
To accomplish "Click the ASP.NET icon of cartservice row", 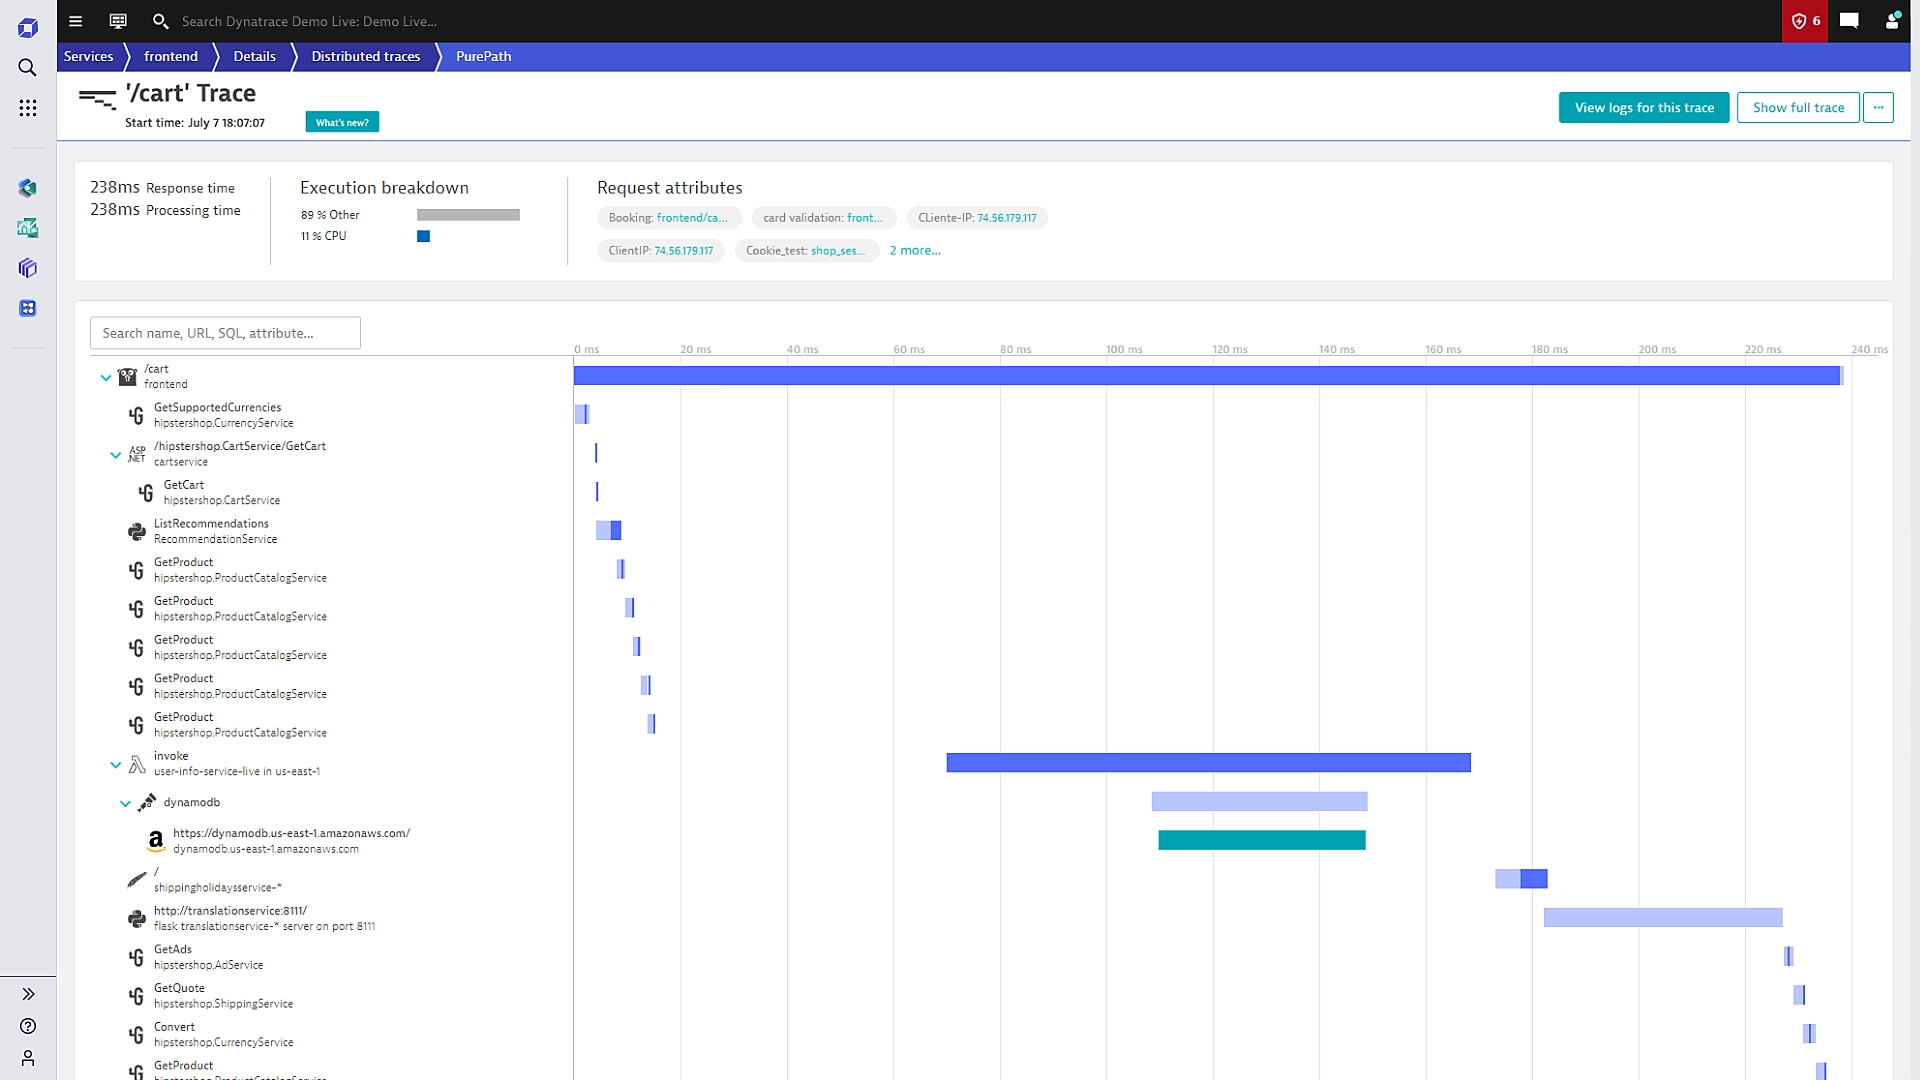I will coord(137,454).
